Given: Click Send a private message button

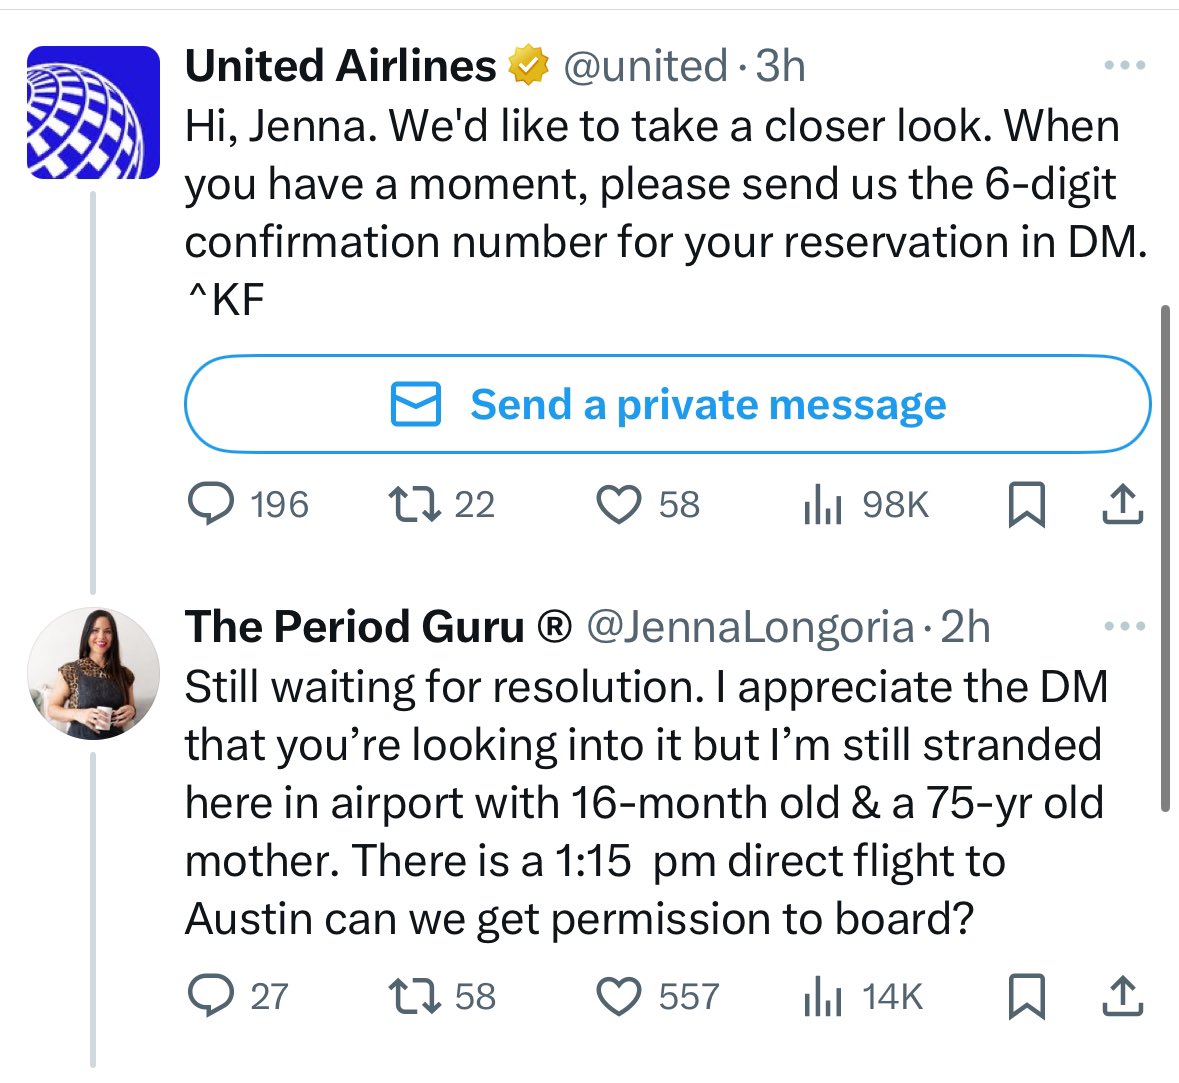Looking at the screenshot, I should pyautogui.click(x=668, y=405).
